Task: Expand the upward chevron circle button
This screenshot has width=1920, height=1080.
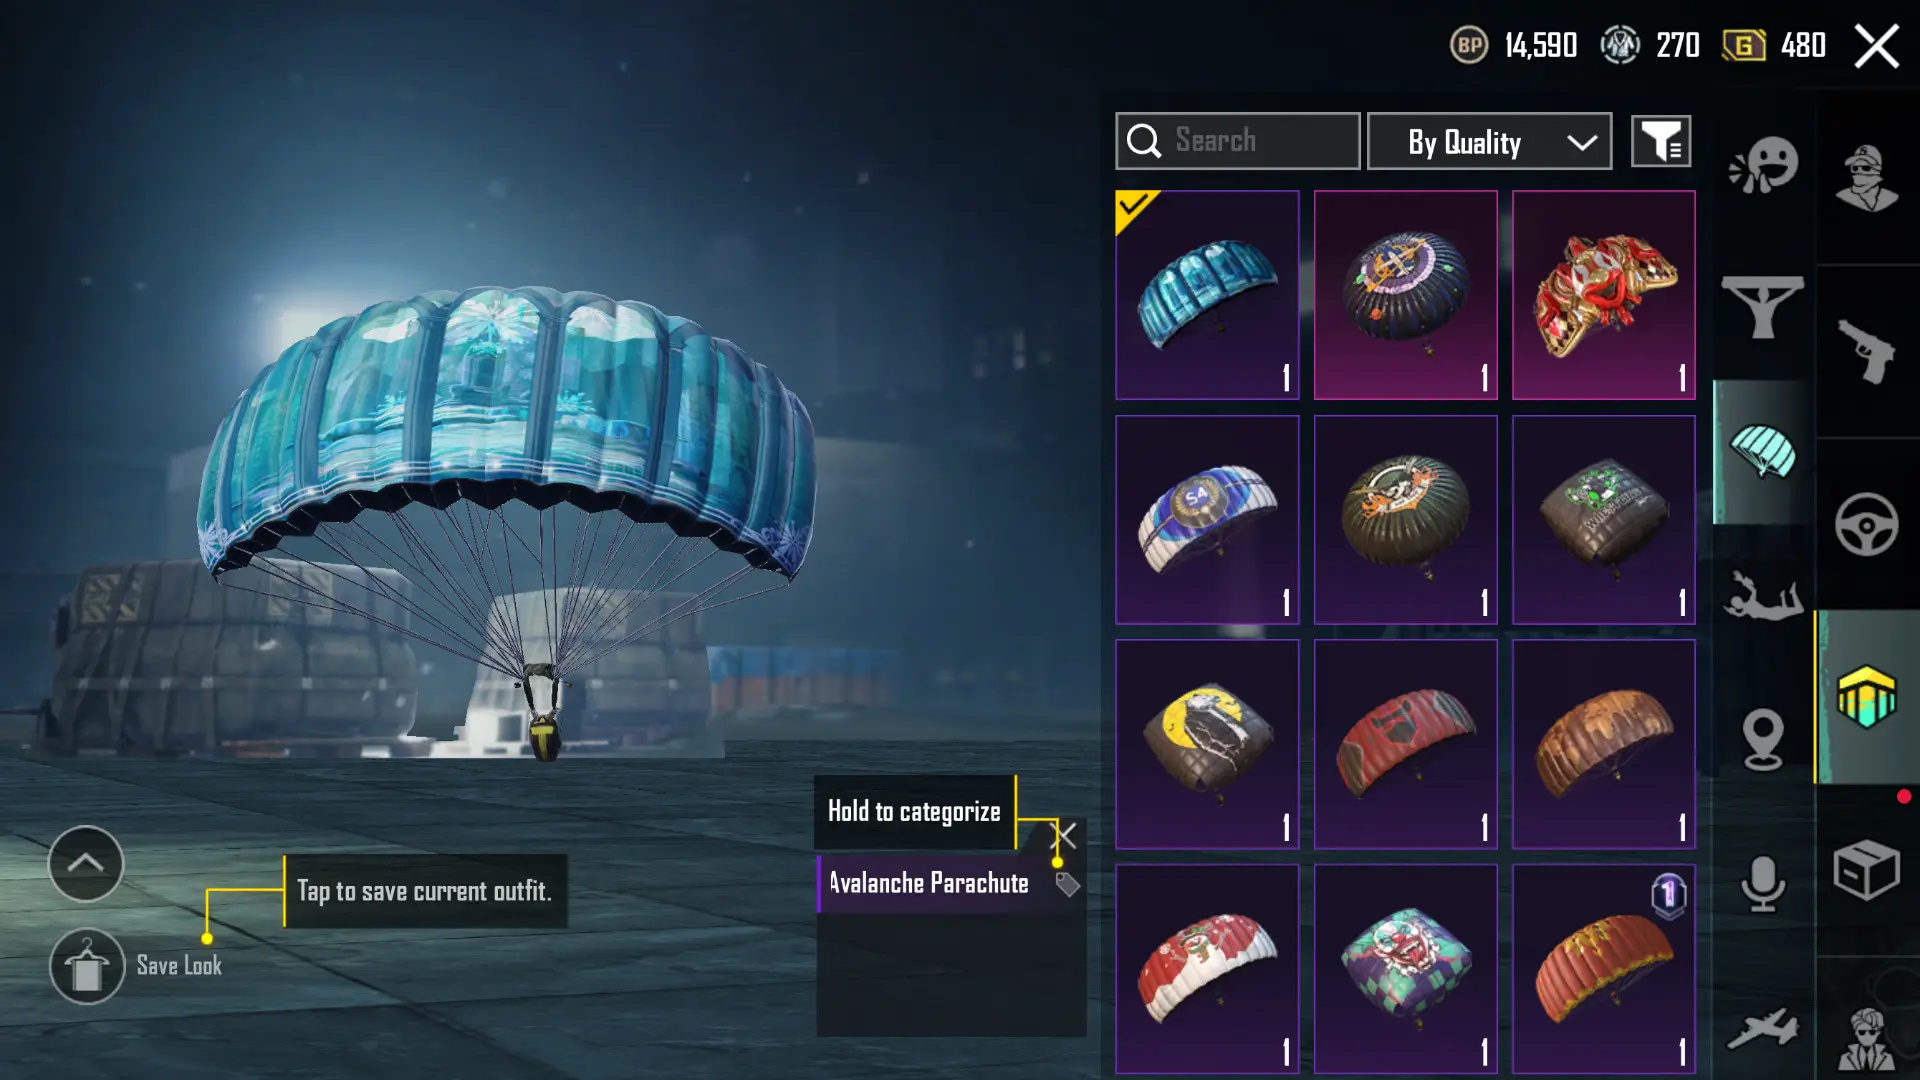Action: 86,863
